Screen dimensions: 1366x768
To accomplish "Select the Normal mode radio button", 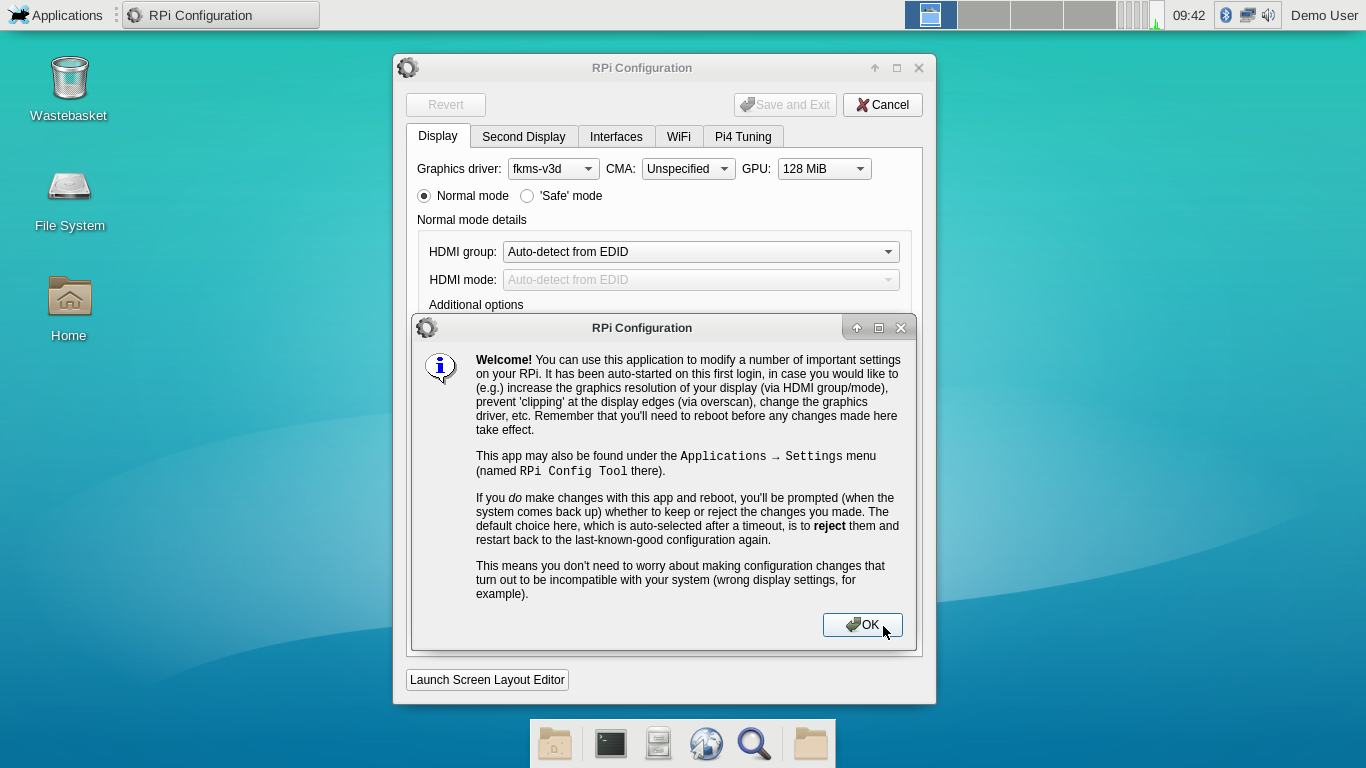I will pyautogui.click(x=424, y=196).
